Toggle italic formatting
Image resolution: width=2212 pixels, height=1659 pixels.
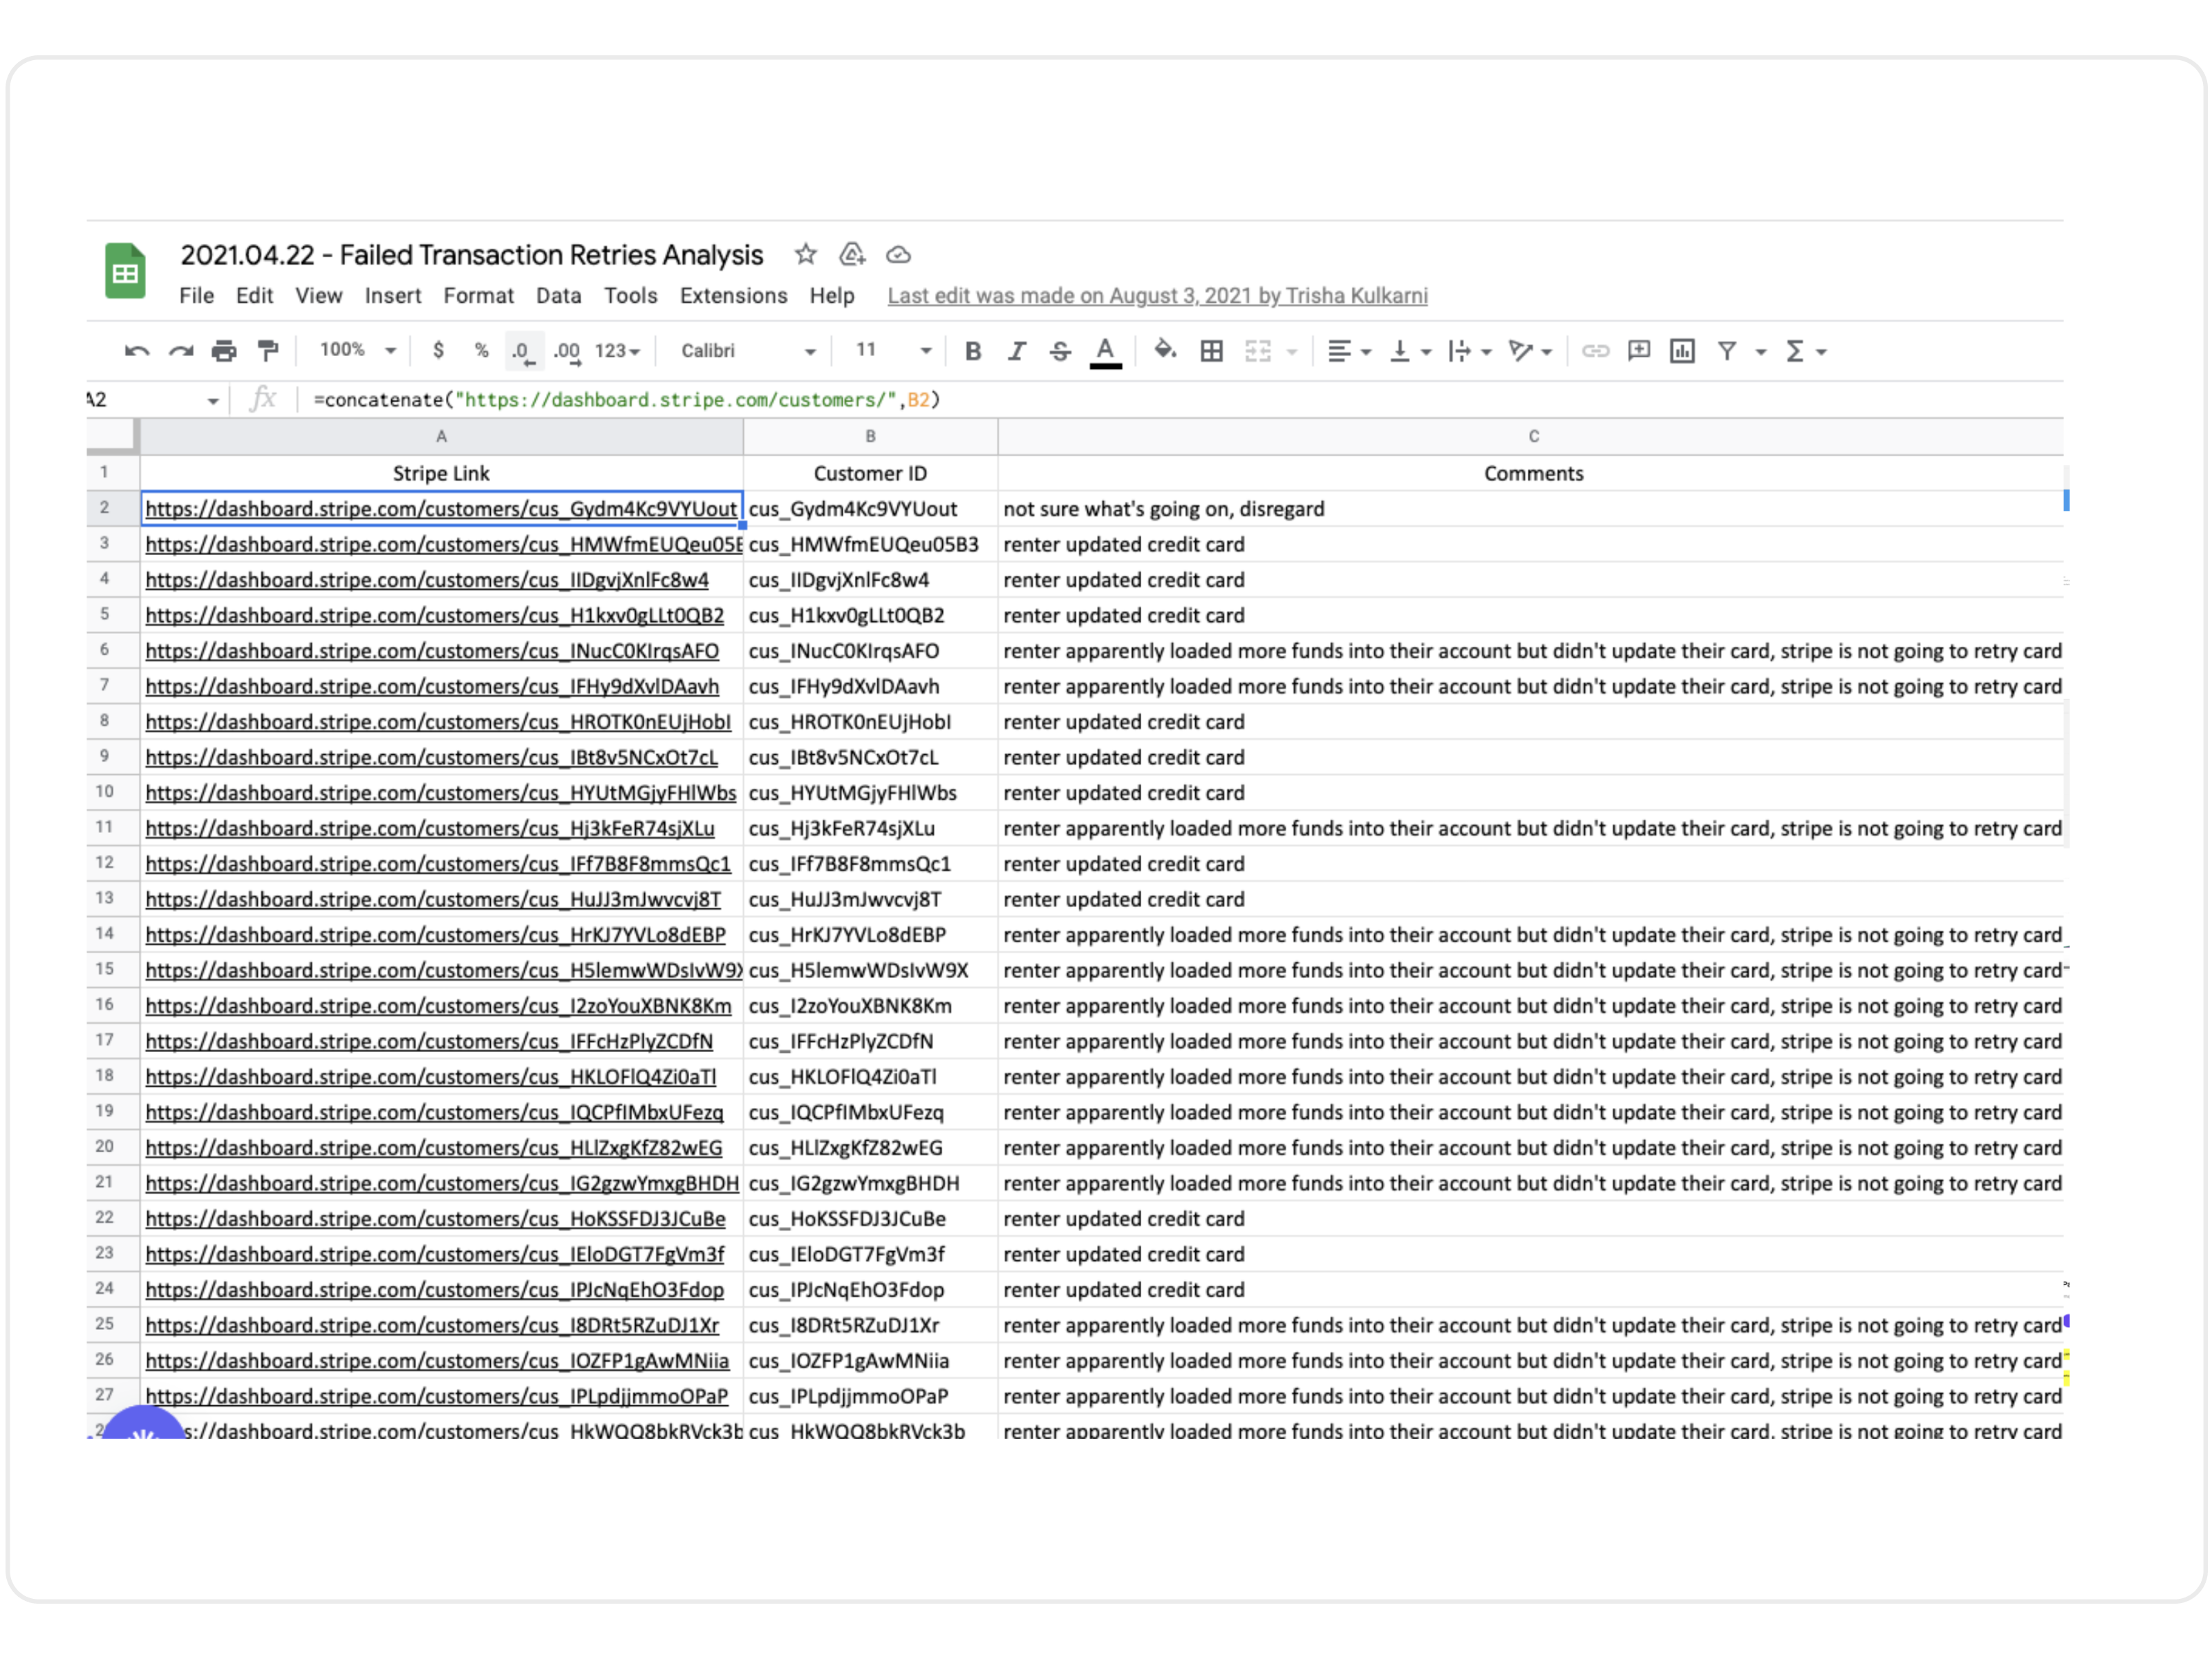click(x=1016, y=351)
